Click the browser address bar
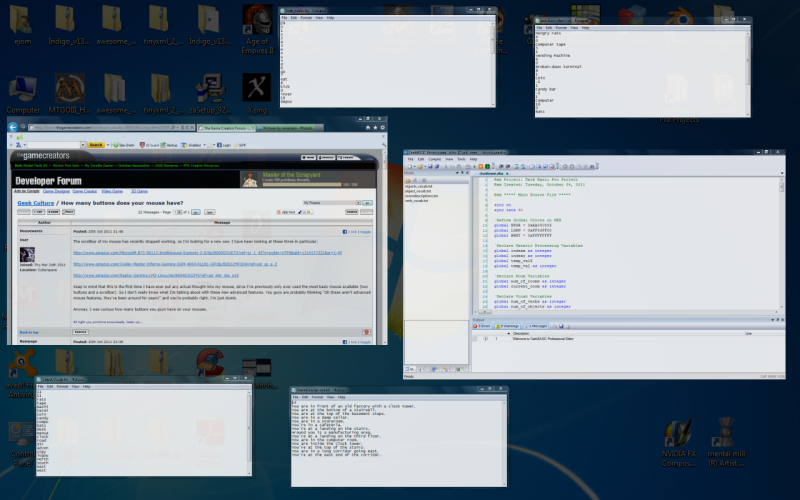Screen dimensions: 800x500 click(112, 128)
